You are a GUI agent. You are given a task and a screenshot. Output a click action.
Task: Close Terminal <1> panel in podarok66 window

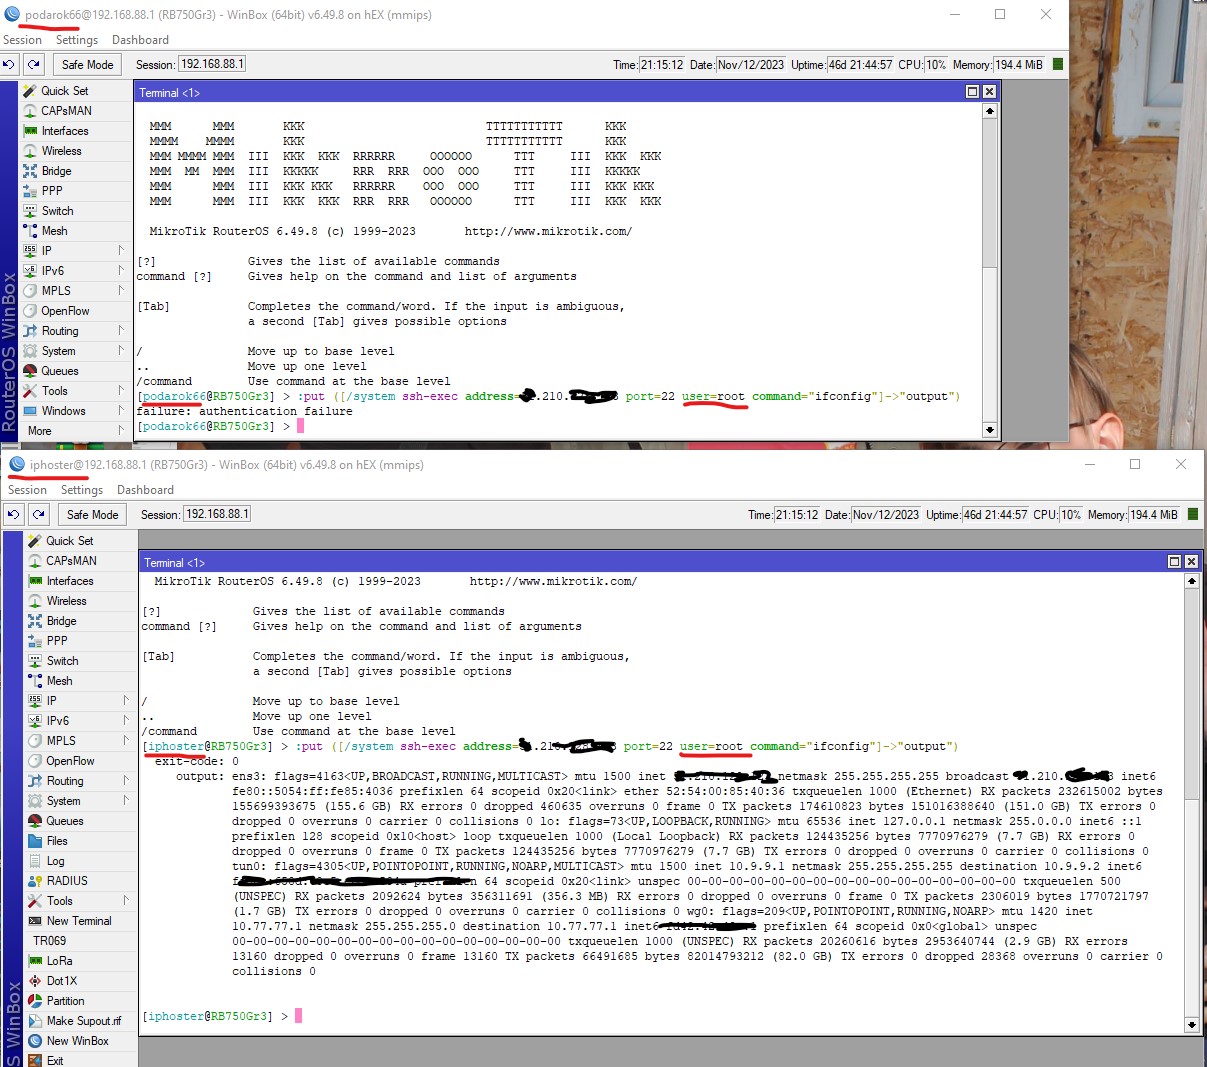tap(989, 92)
